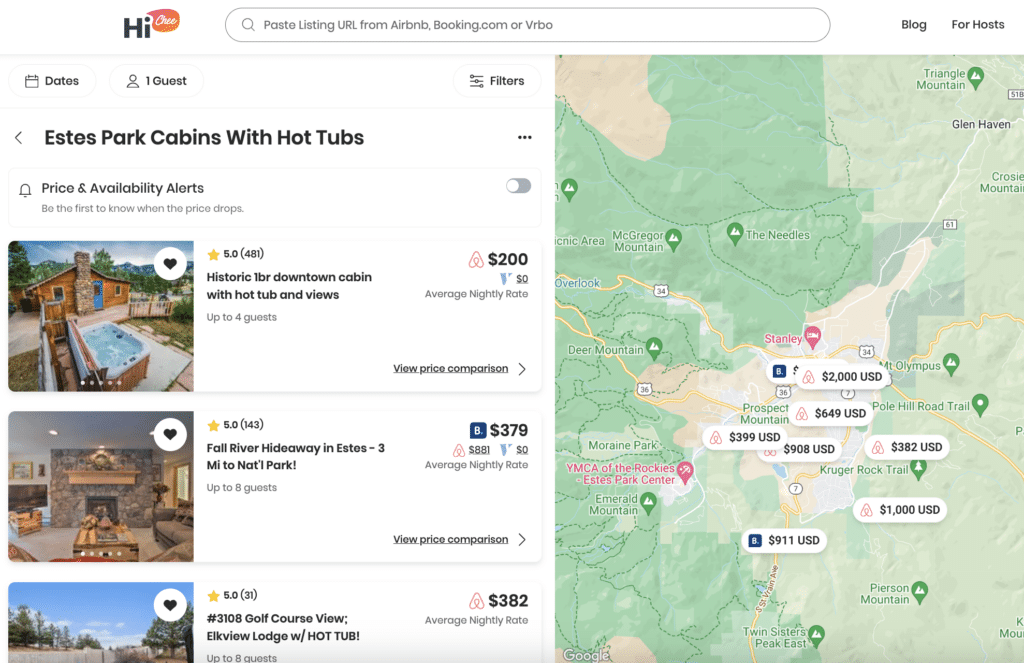Click the Stanley hotel map pin
This screenshot has width=1024, height=663.
click(812, 335)
